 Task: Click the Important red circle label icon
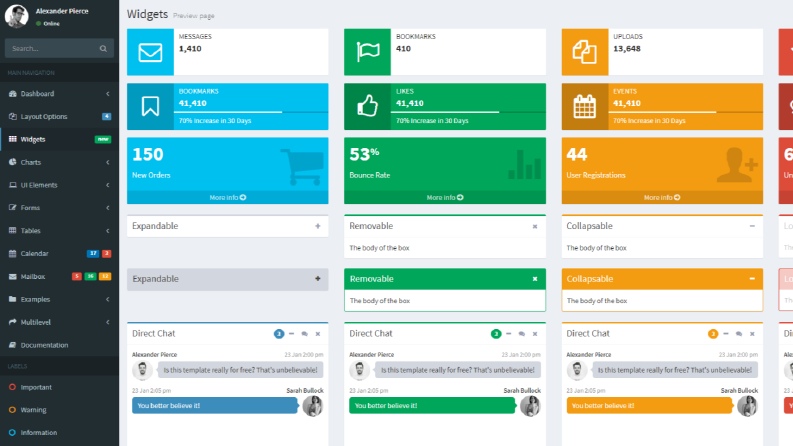(x=12, y=387)
